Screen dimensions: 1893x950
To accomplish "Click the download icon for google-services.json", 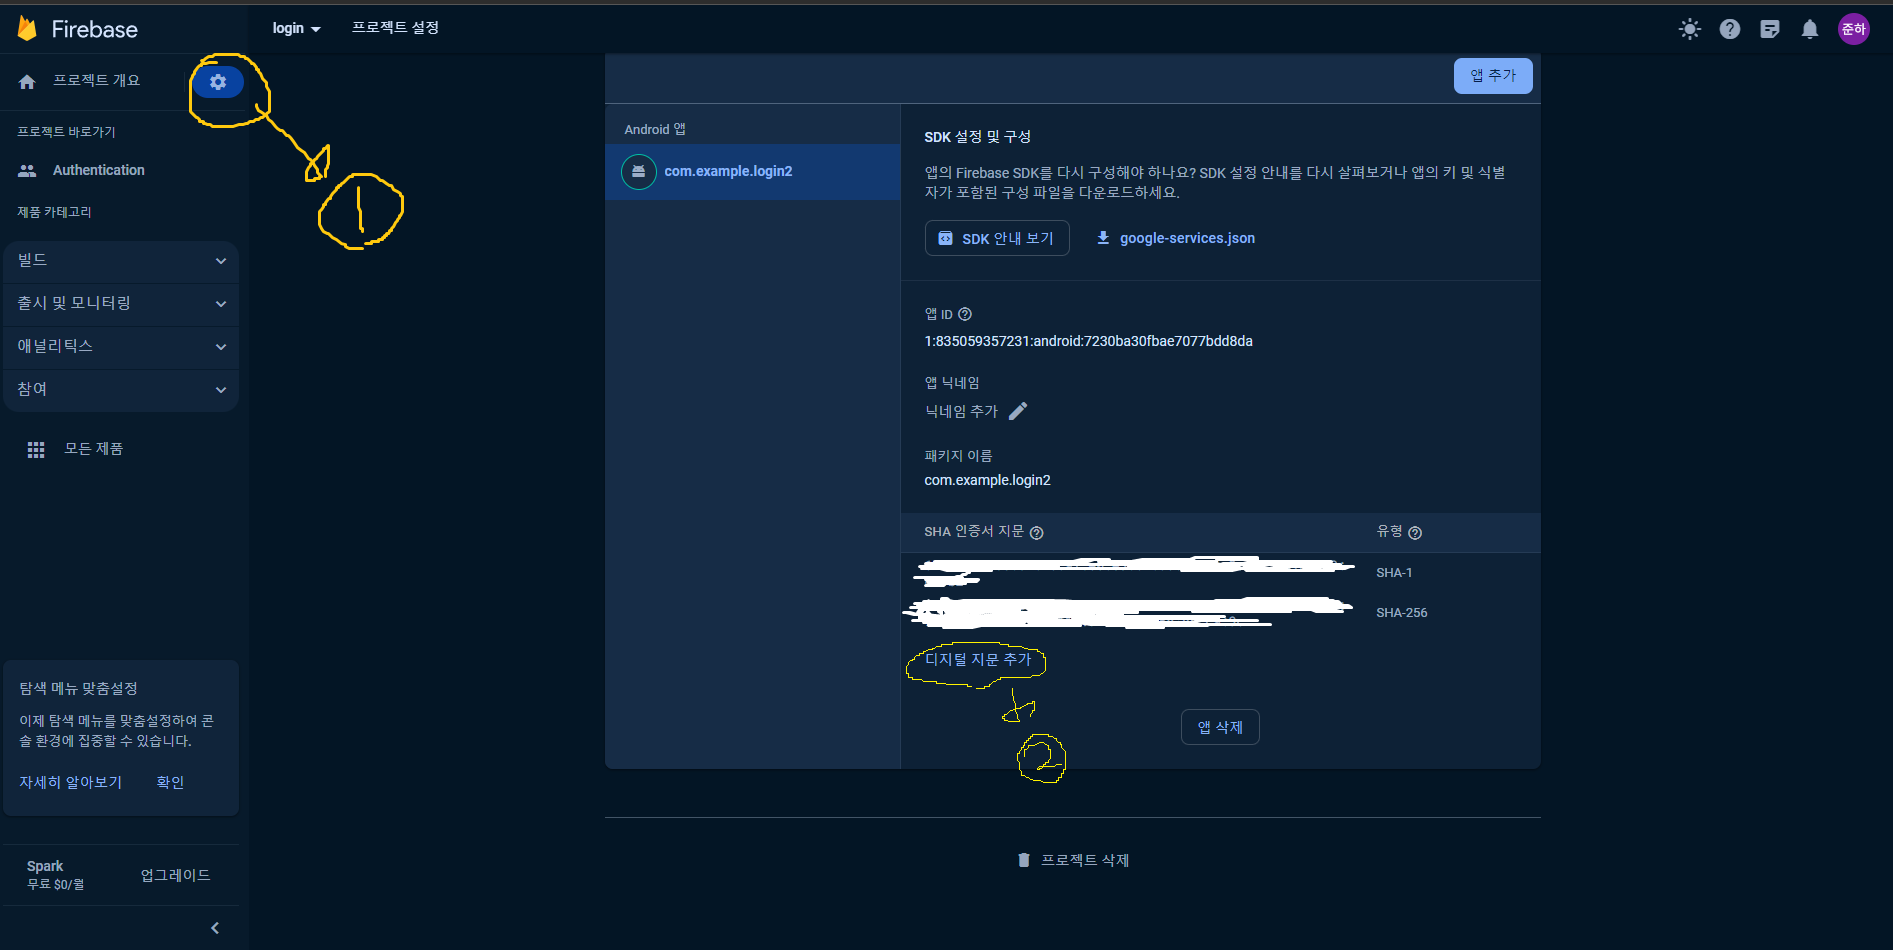I will tap(1103, 238).
